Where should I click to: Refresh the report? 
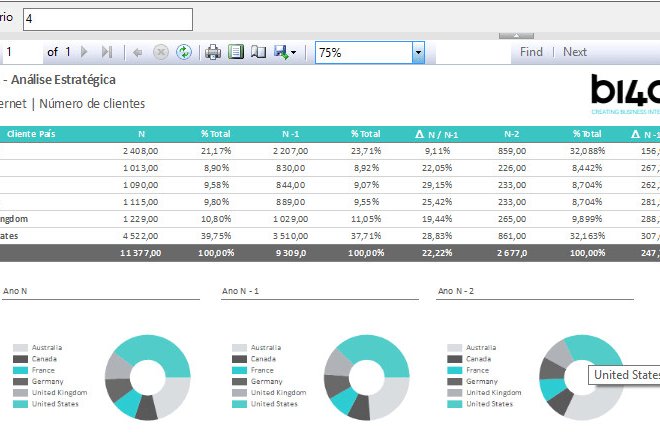point(184,52)
